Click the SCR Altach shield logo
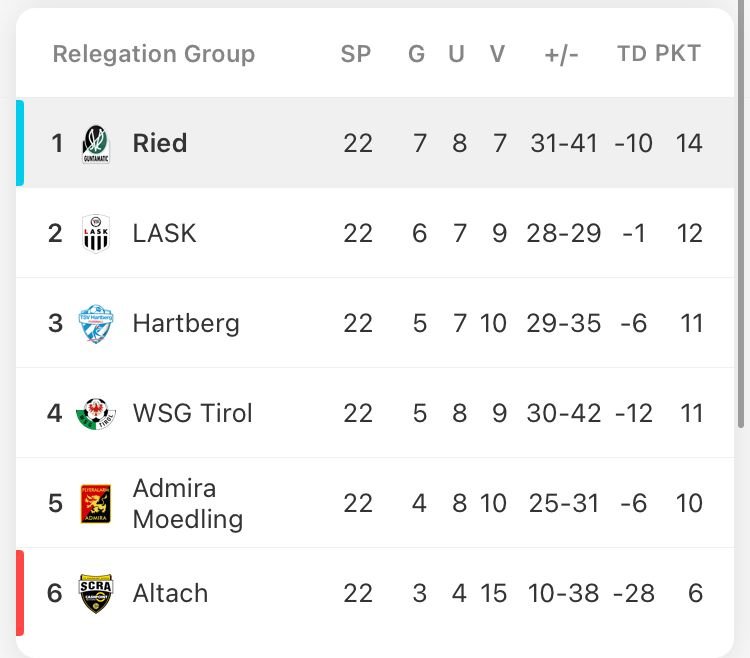Screen dimensions: 750x658 pyautogui.click(x=96, y=593)
